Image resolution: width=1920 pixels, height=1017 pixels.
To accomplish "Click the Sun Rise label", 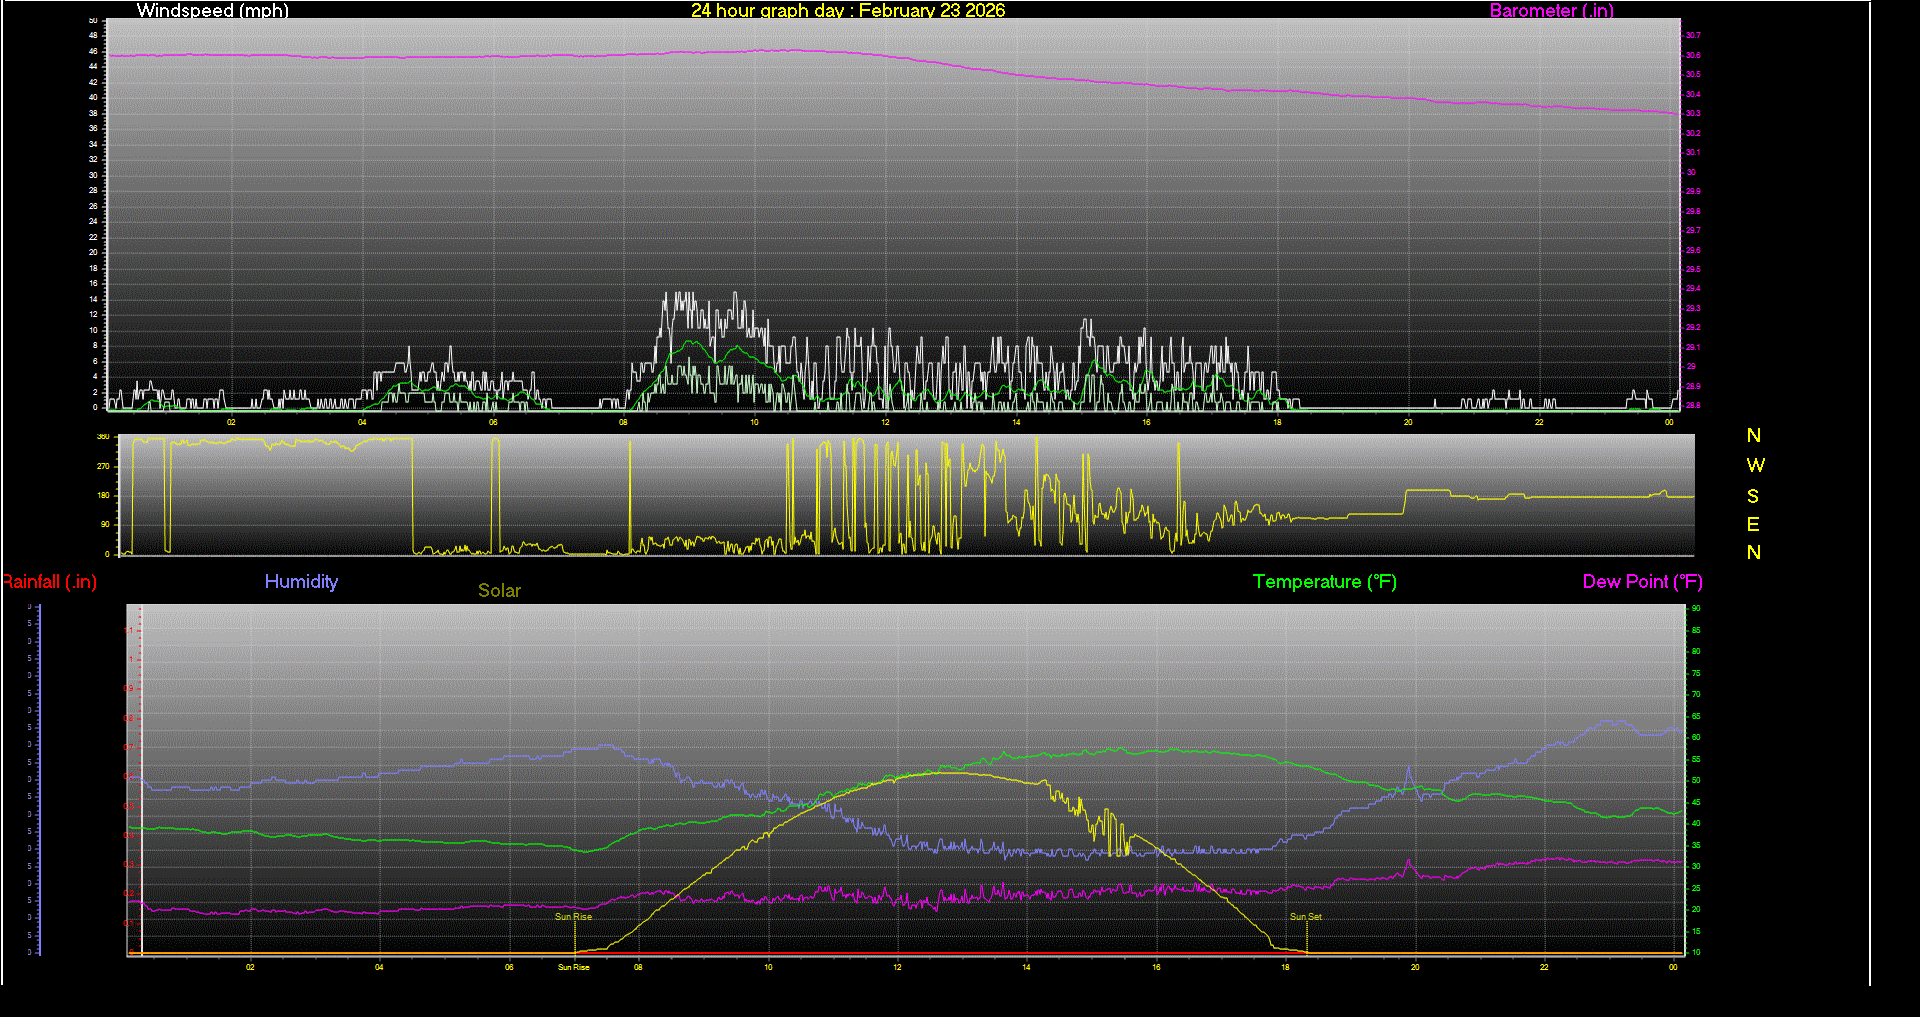I will [x=573, y=916].
